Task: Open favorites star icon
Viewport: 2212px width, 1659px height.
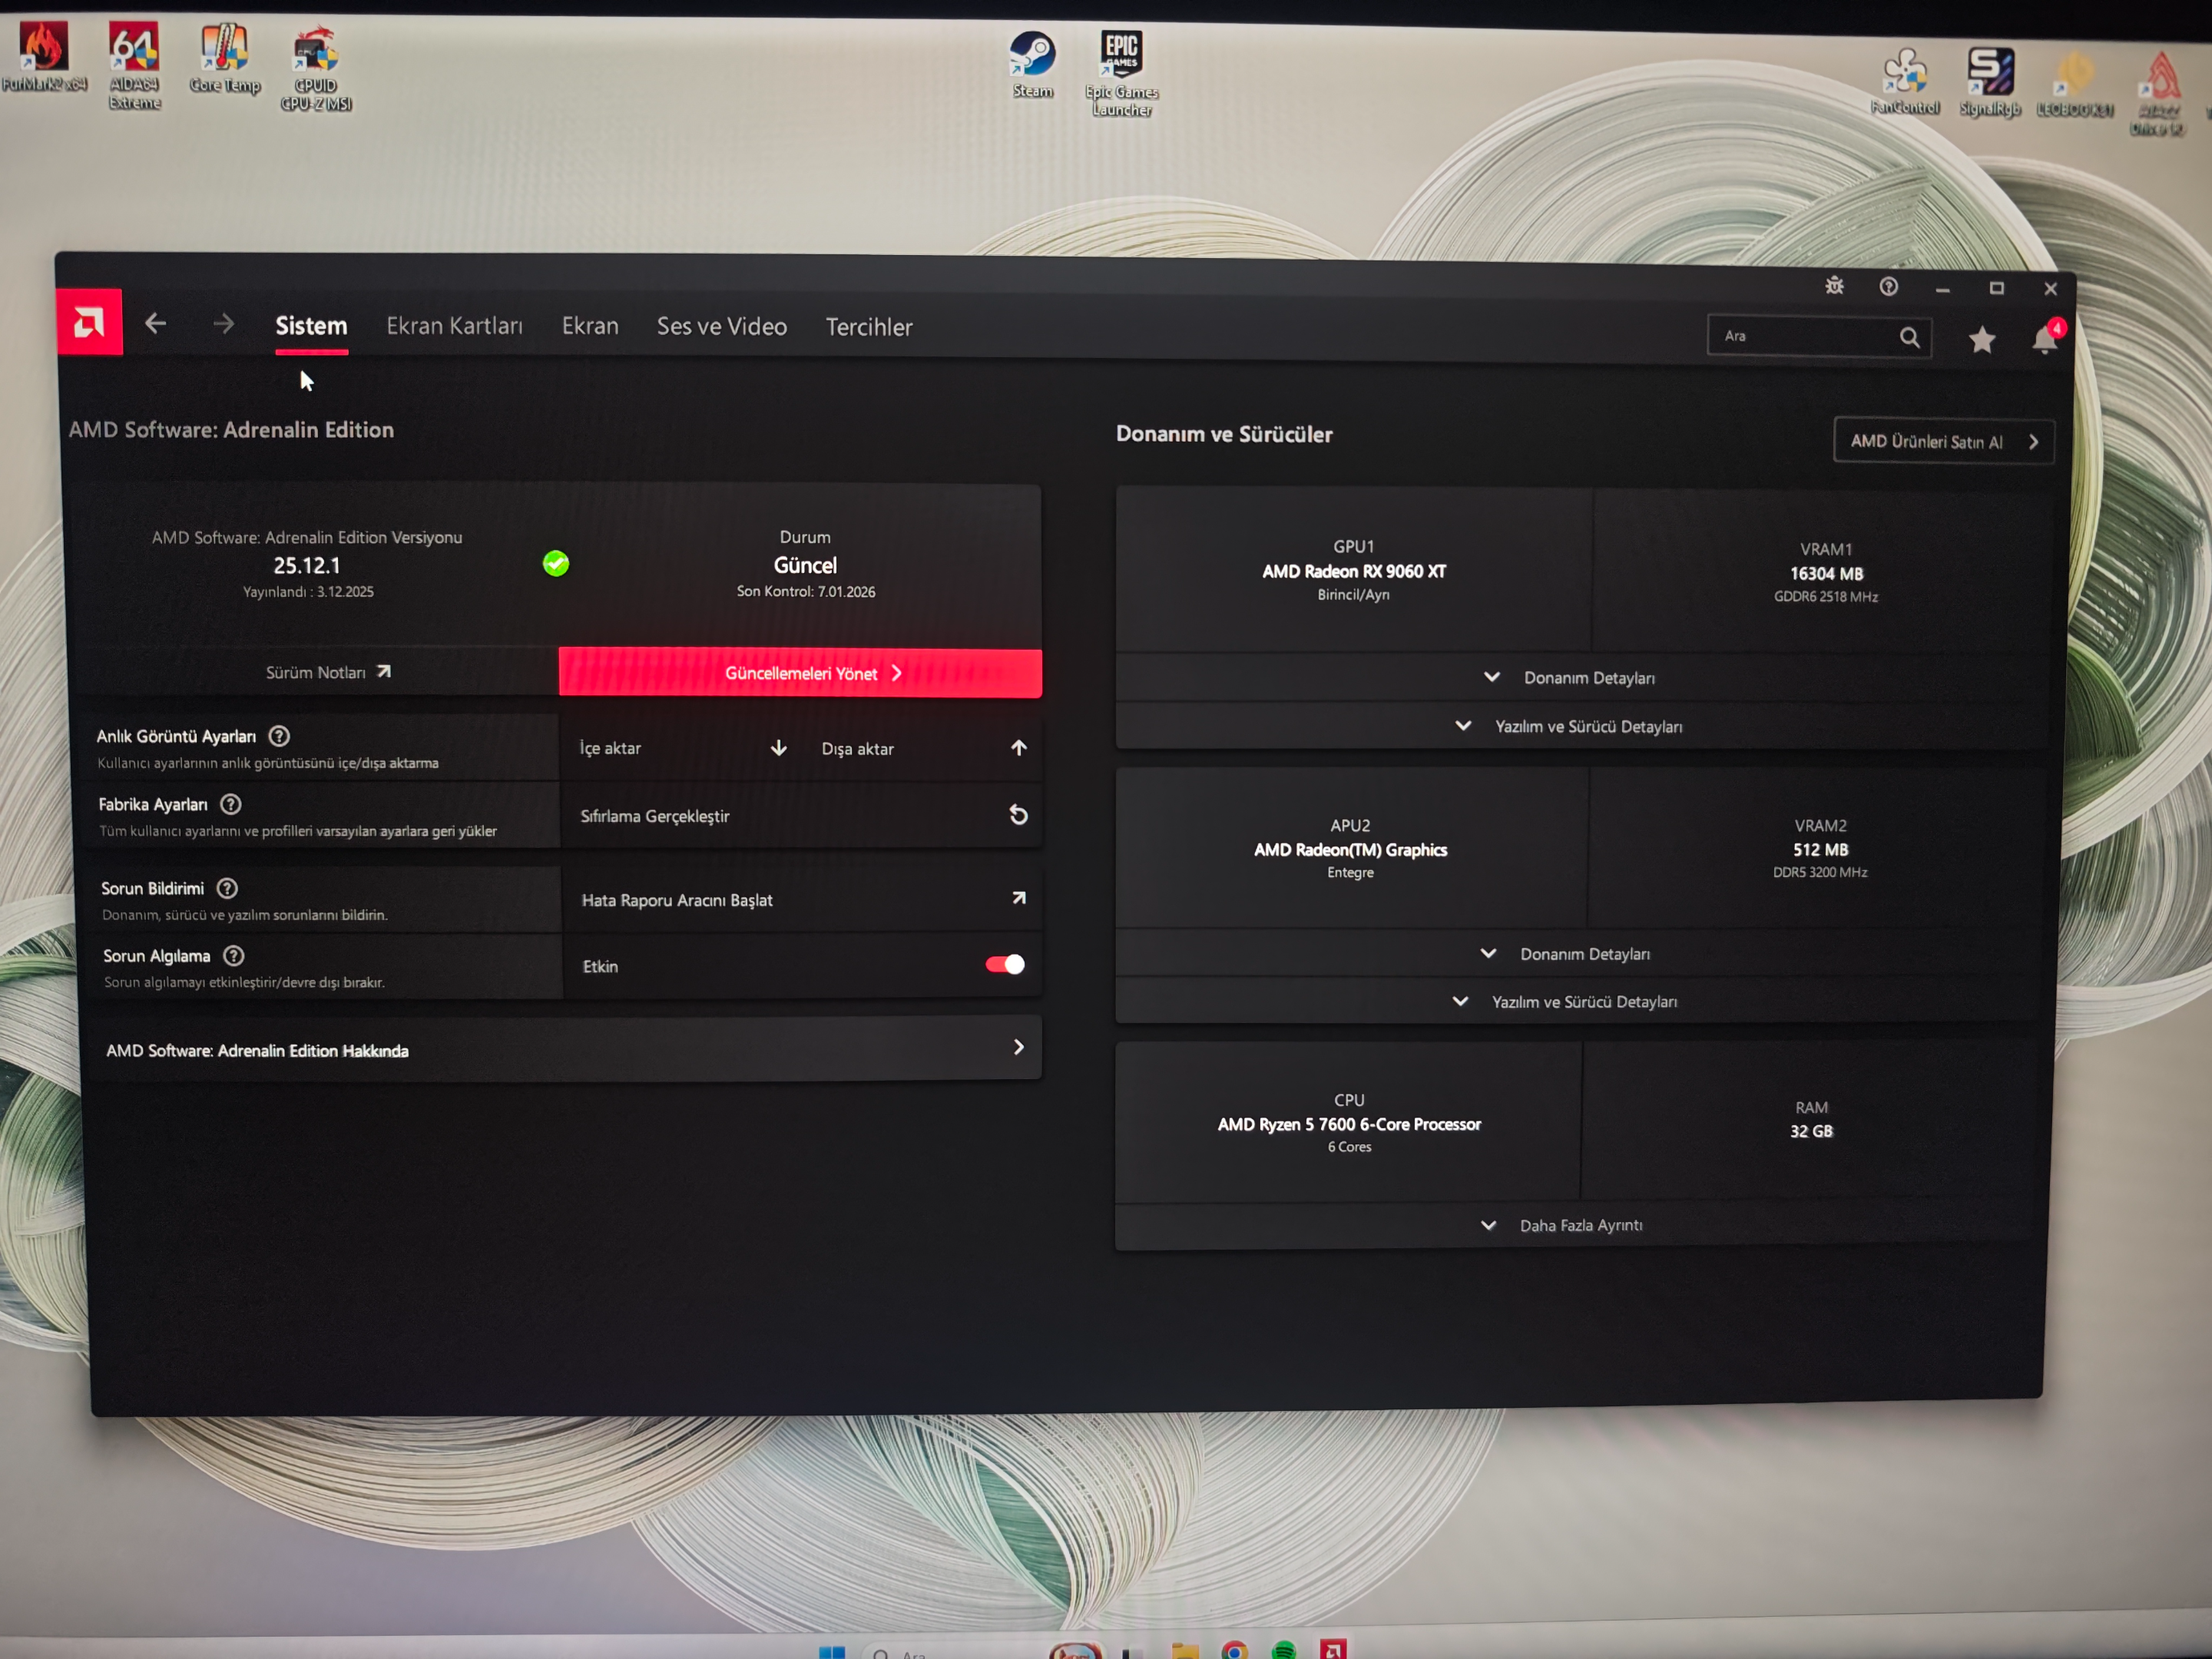Action: pos(1982,340)
